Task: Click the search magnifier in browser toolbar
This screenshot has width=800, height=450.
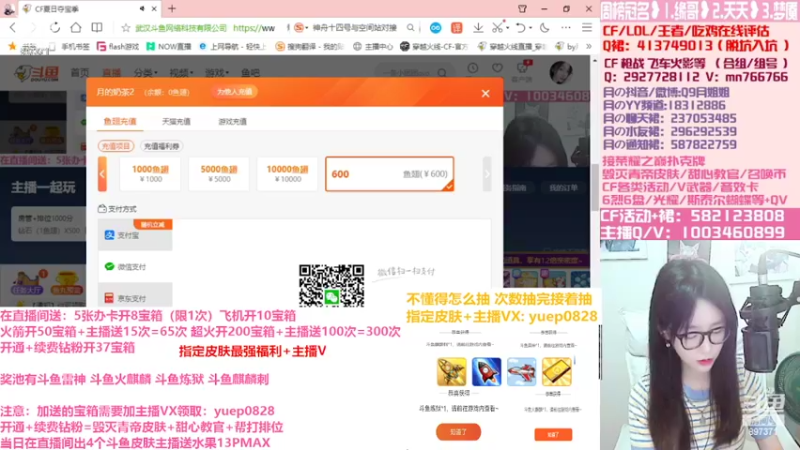Action: point(411,28)
